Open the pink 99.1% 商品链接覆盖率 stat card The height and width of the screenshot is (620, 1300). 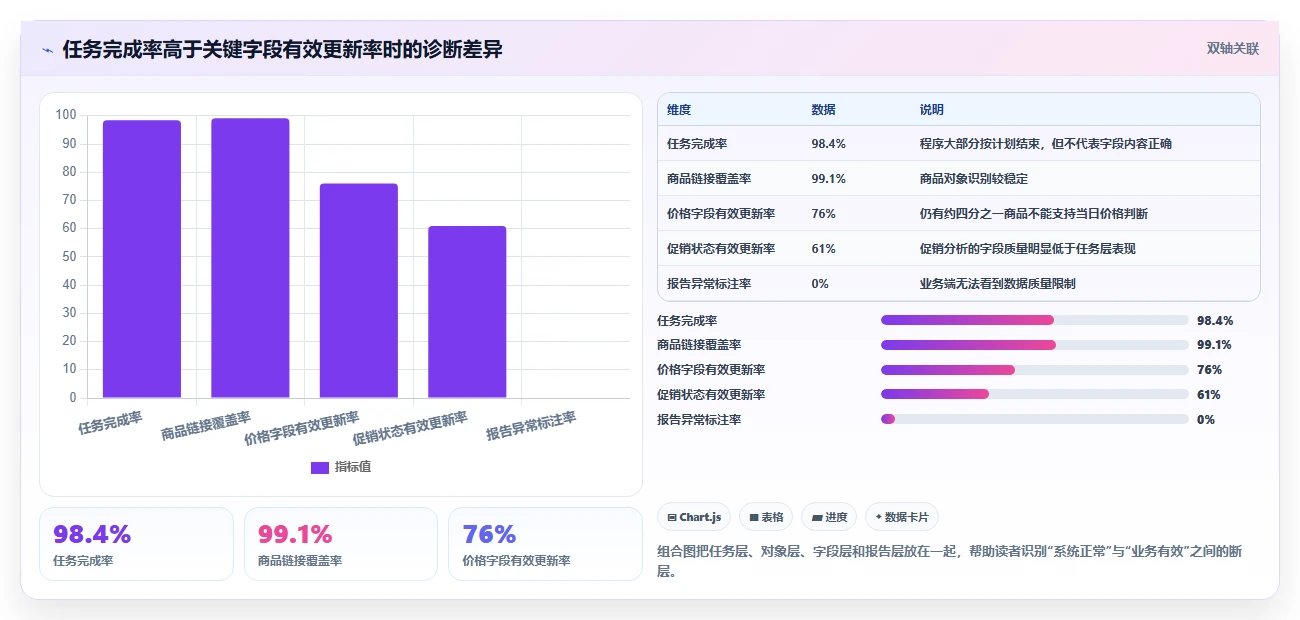tap(341, 544)
